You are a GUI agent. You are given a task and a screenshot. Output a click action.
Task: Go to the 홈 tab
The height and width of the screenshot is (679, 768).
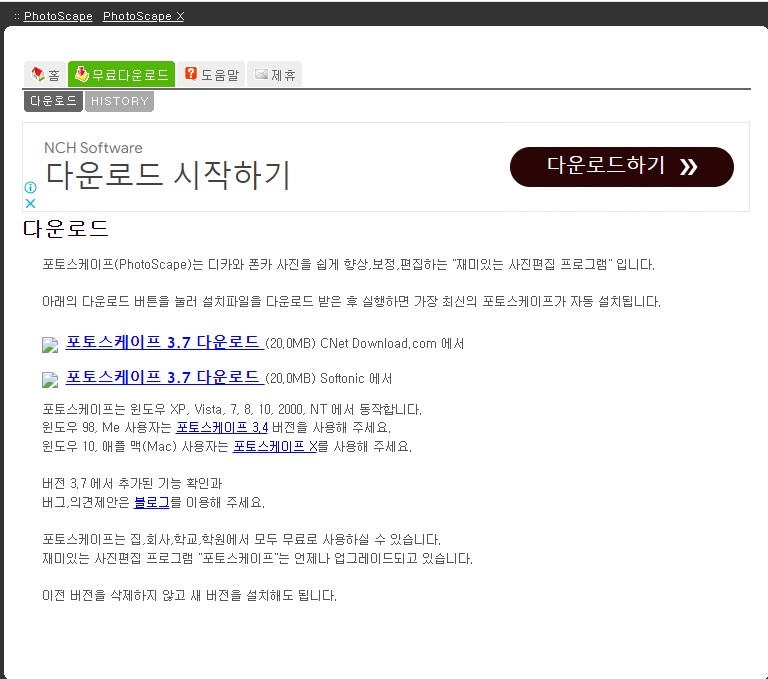click(x=45, y=74)
